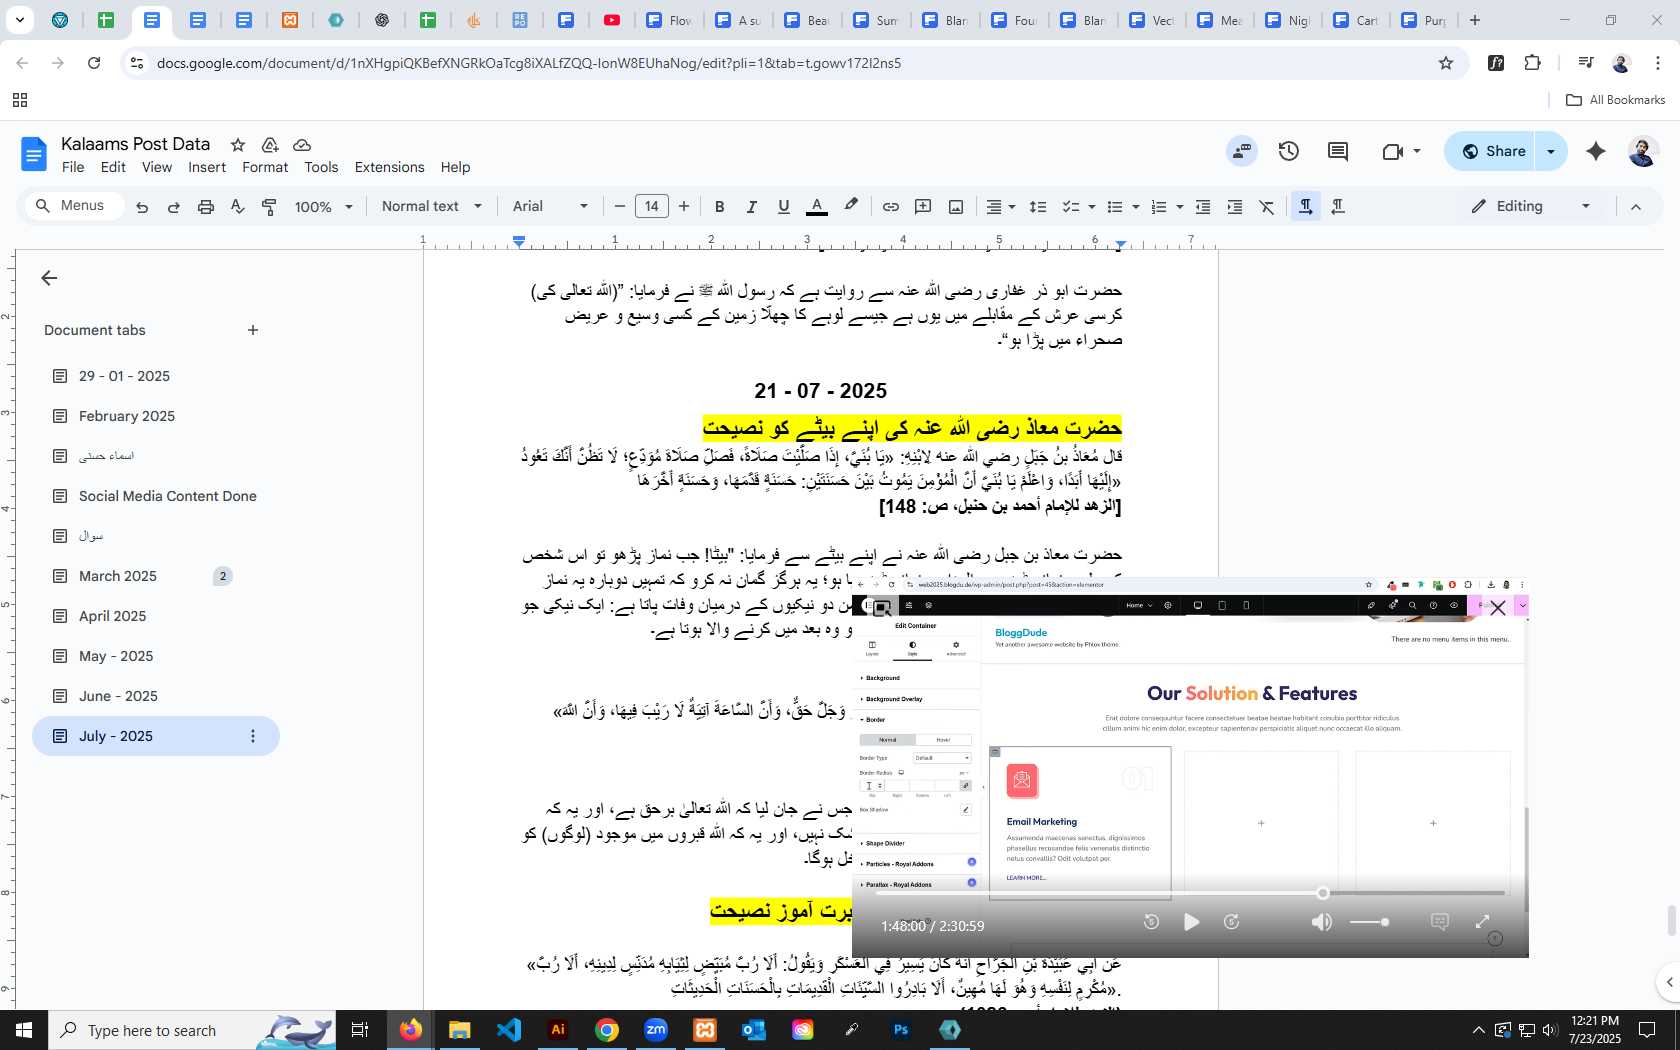Add a comment from the toolbar
The image size is (1680, 1050).
pos(923,207)
